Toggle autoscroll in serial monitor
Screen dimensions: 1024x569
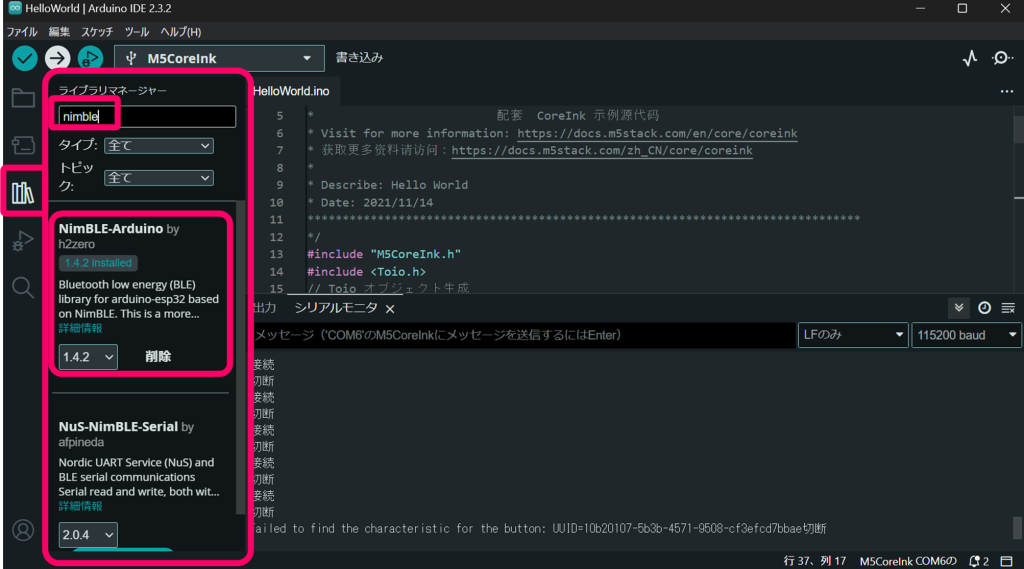(959, 308)
